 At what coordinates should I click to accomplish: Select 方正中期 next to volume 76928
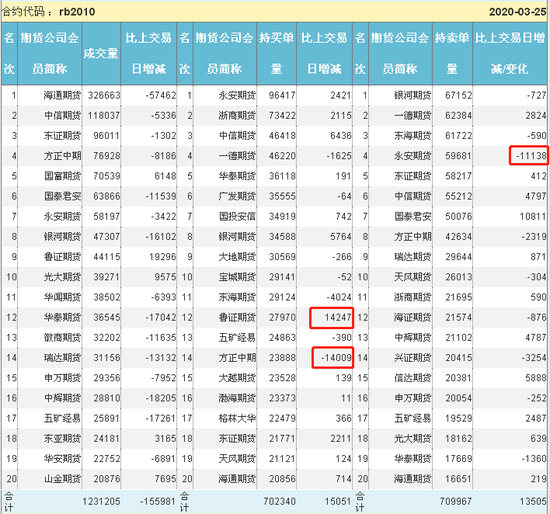(x=62, y=156)
